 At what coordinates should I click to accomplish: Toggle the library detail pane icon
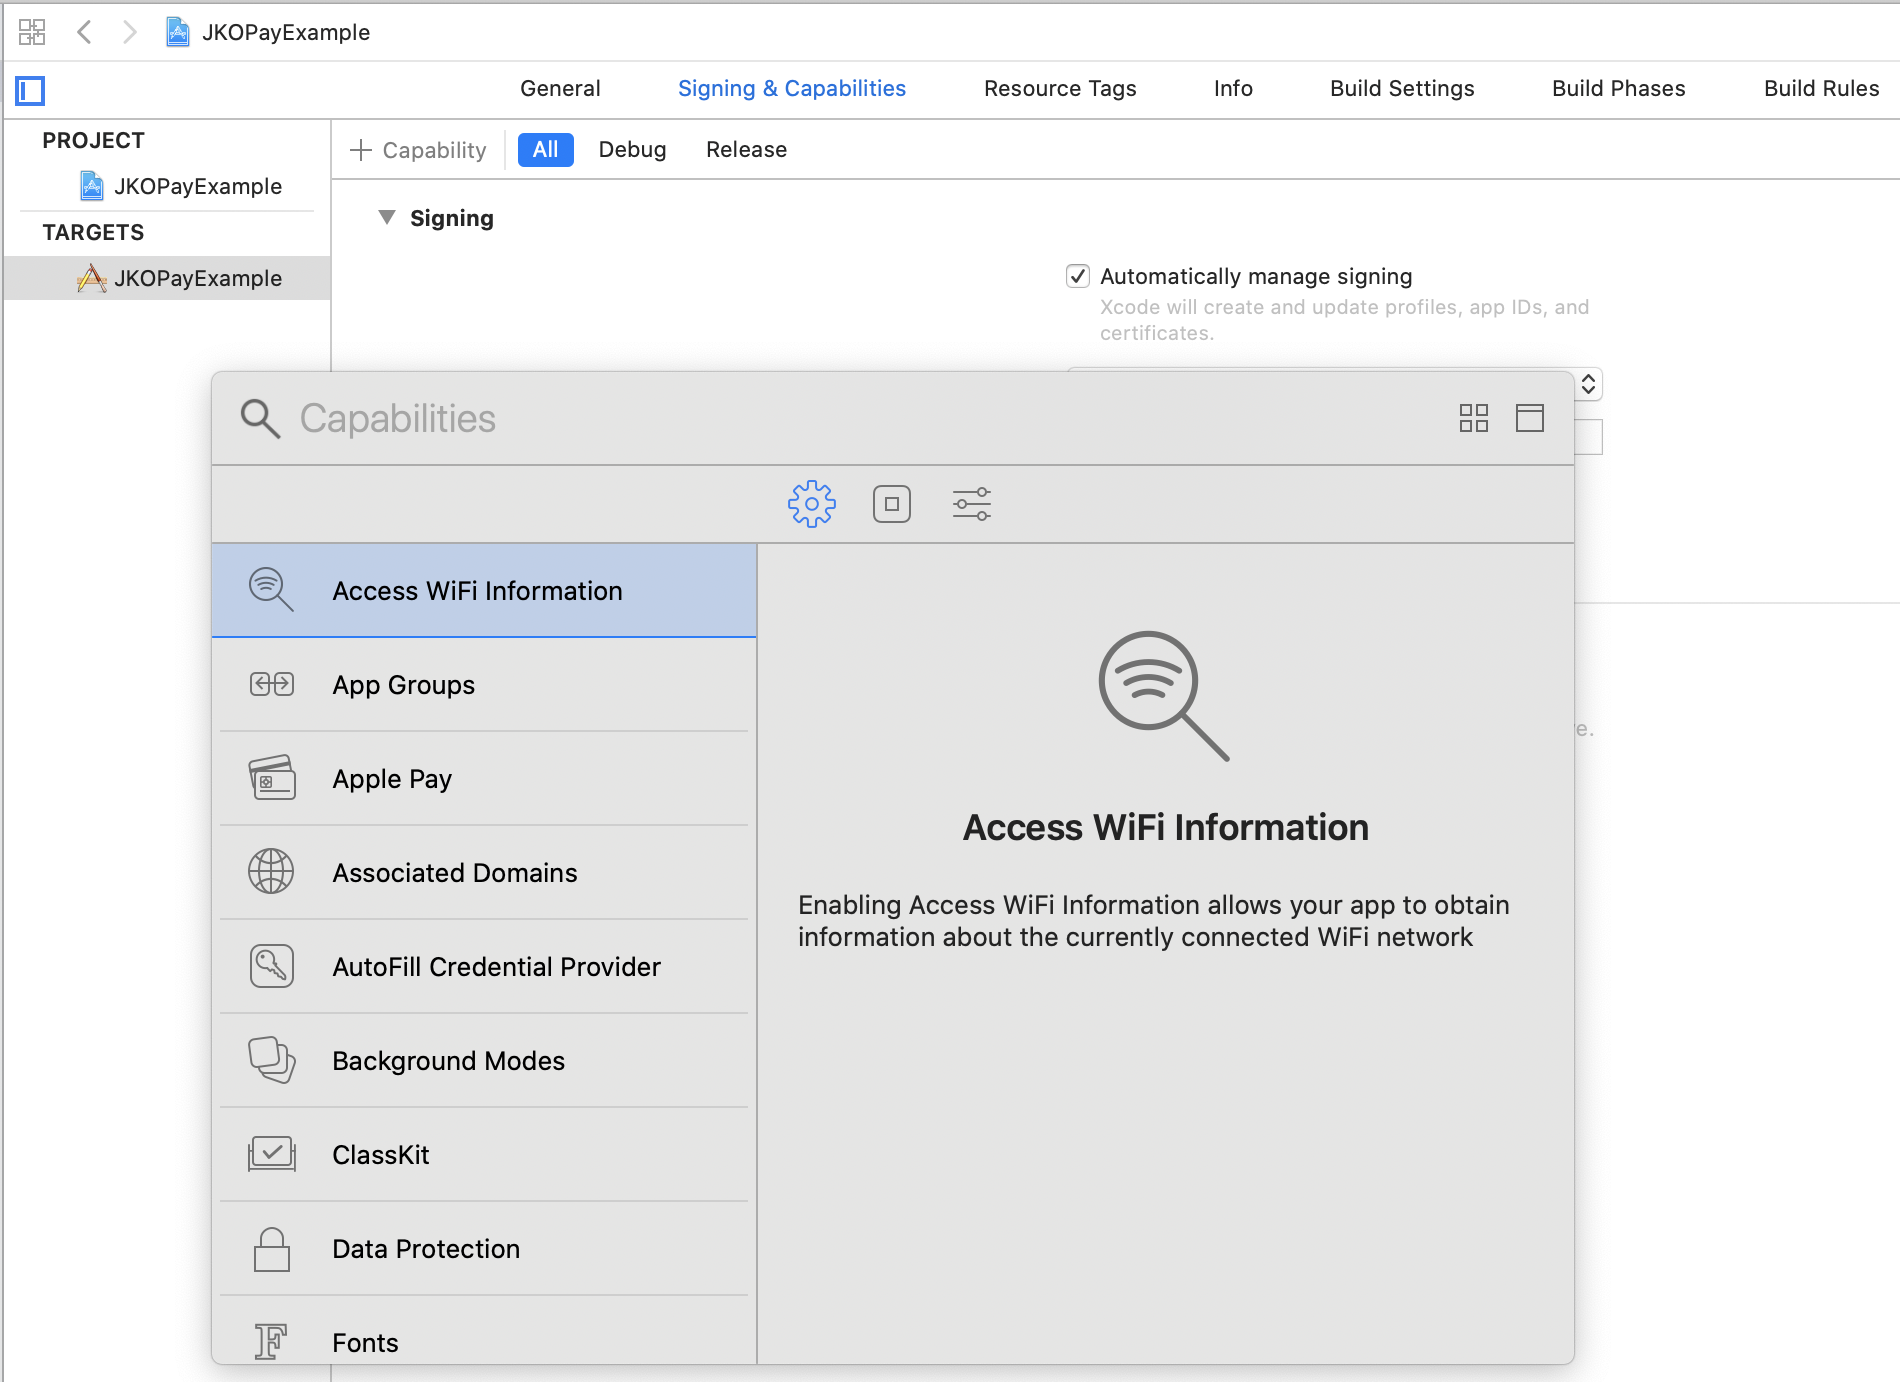tap(1530, 418)
